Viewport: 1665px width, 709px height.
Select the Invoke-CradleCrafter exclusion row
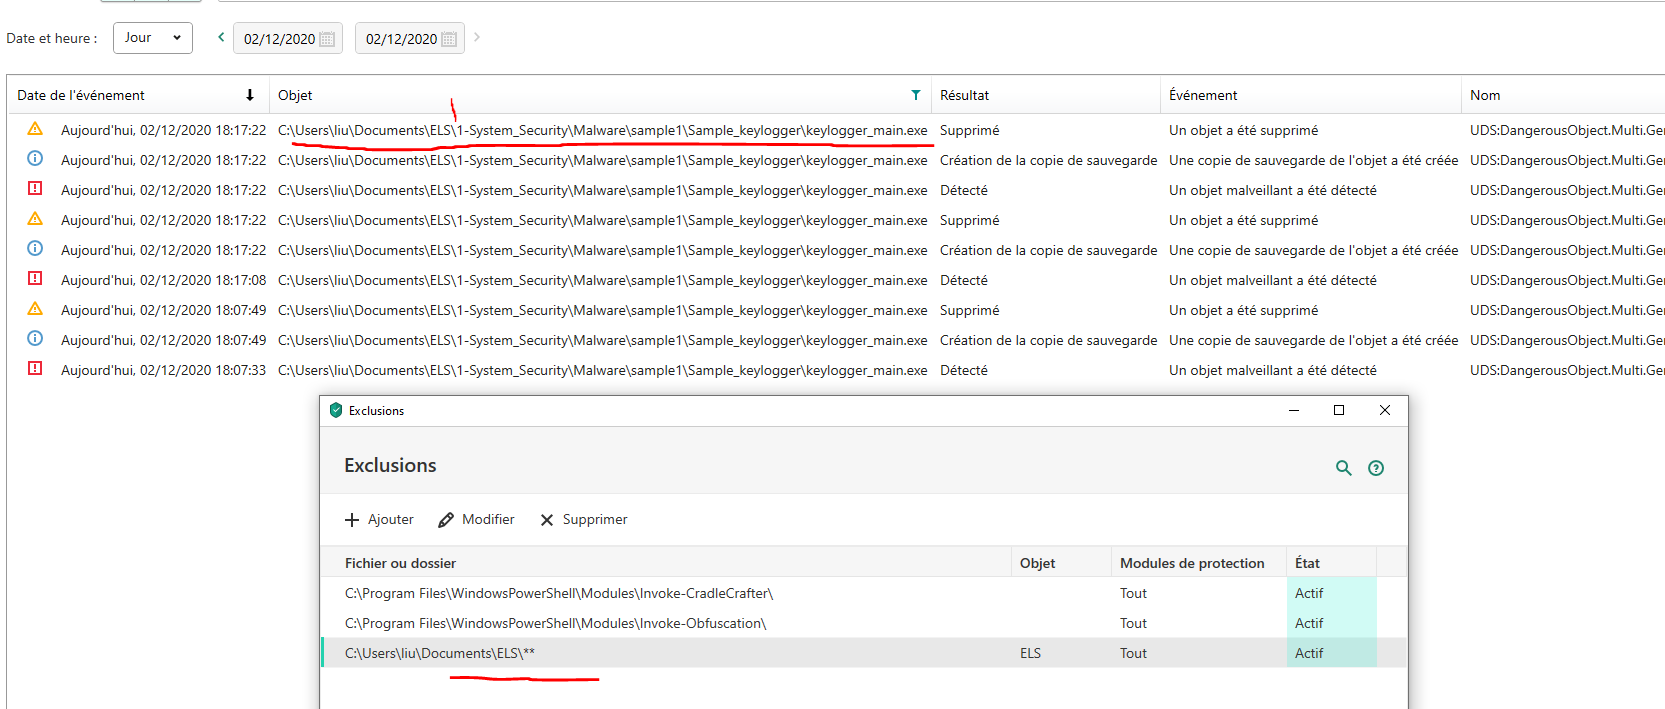[559, 593]
